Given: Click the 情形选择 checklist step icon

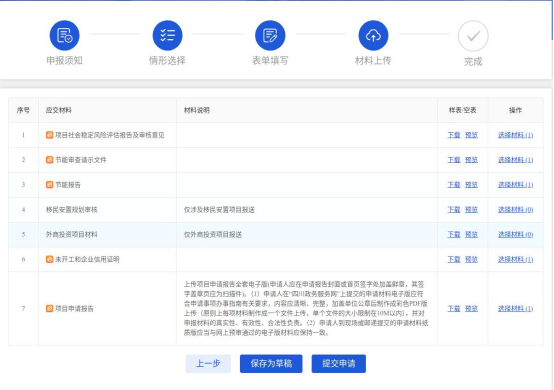Looking at the screenshot, I should click(x=167, y=35).
